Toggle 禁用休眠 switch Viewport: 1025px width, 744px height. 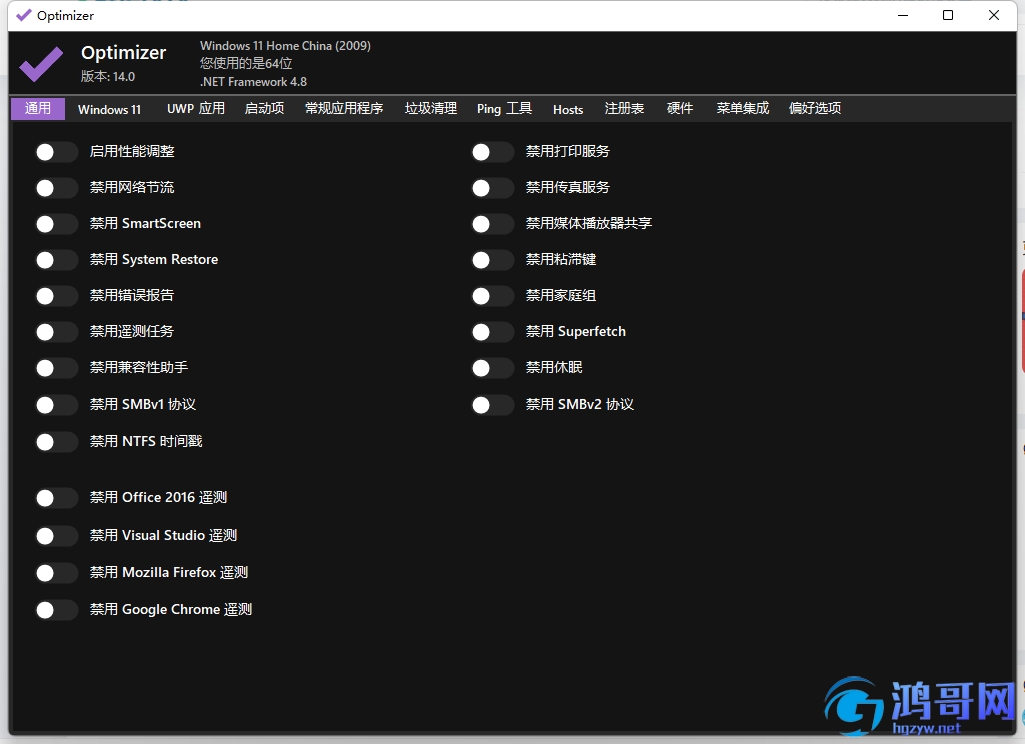(492, 368)
